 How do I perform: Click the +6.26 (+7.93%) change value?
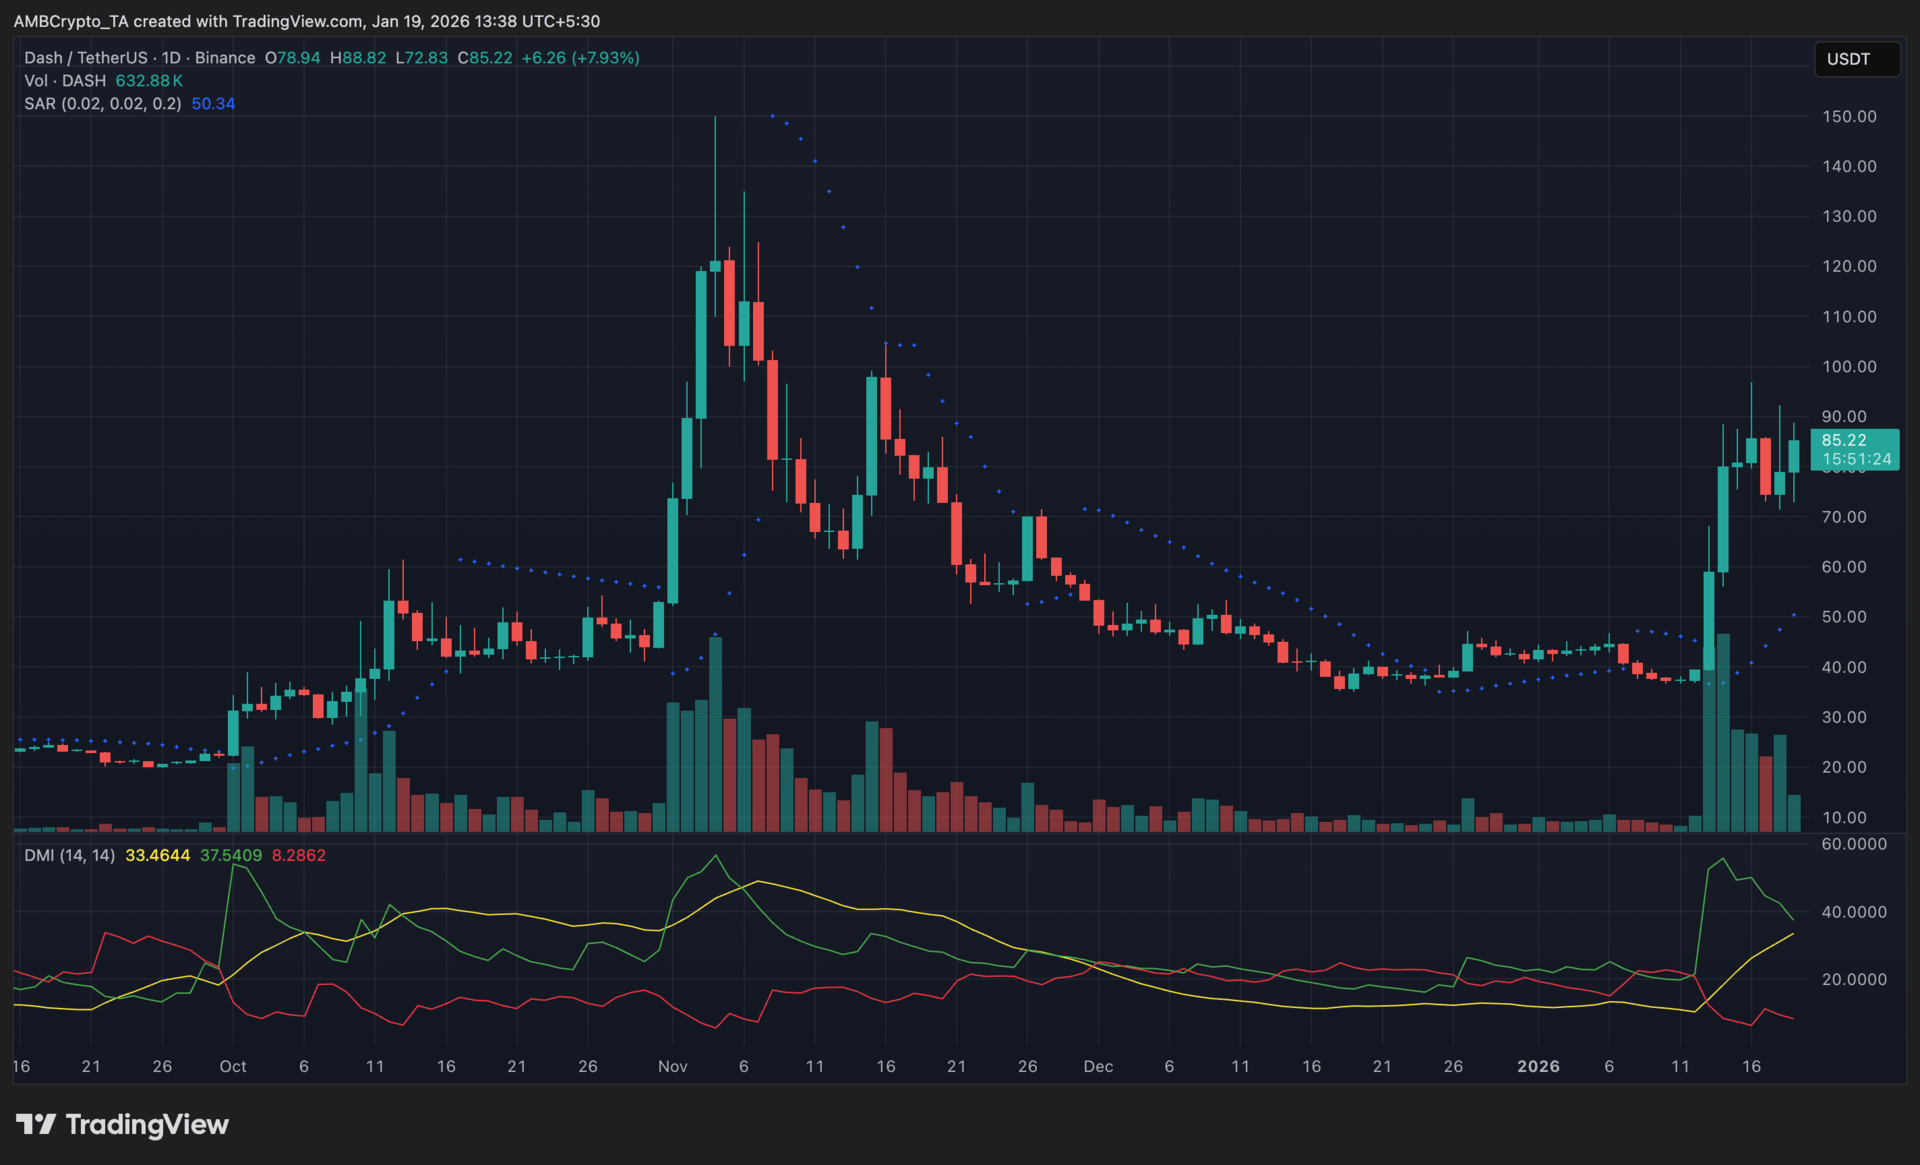(x=580, y=58)
